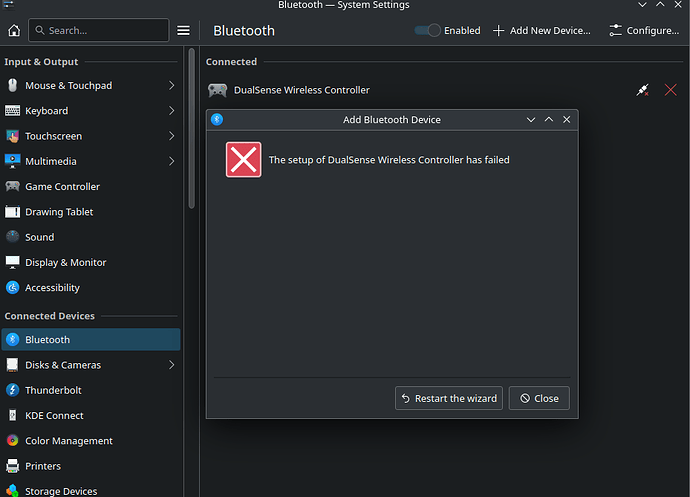690x497 pixels.
Task: Minimize the System Settings window
Action: point(642,5)
